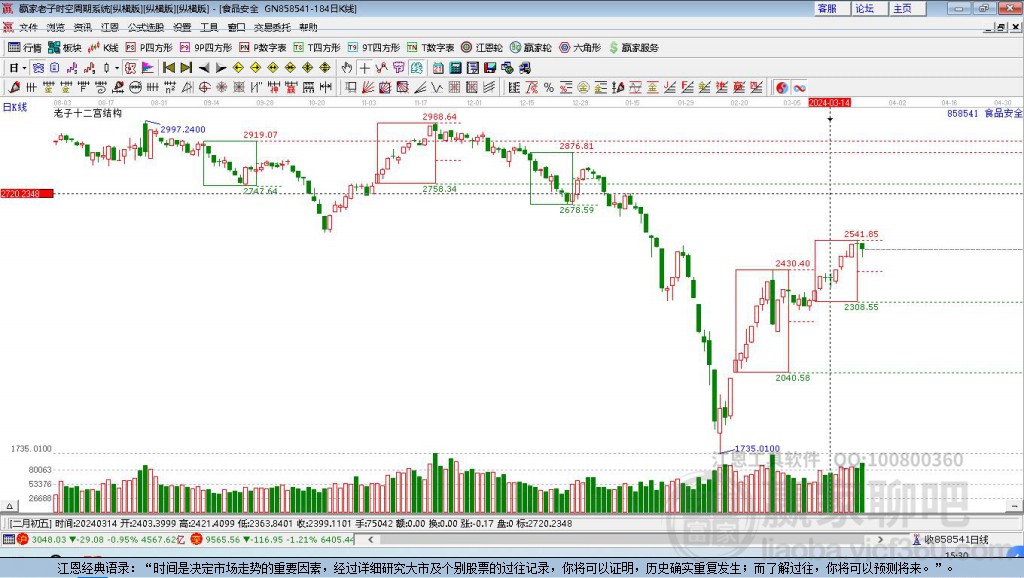This screenshot has width=1024, height=578.
Task: Open the 江恩 menu
Action: pyautogui.click(x=110, y=27)
